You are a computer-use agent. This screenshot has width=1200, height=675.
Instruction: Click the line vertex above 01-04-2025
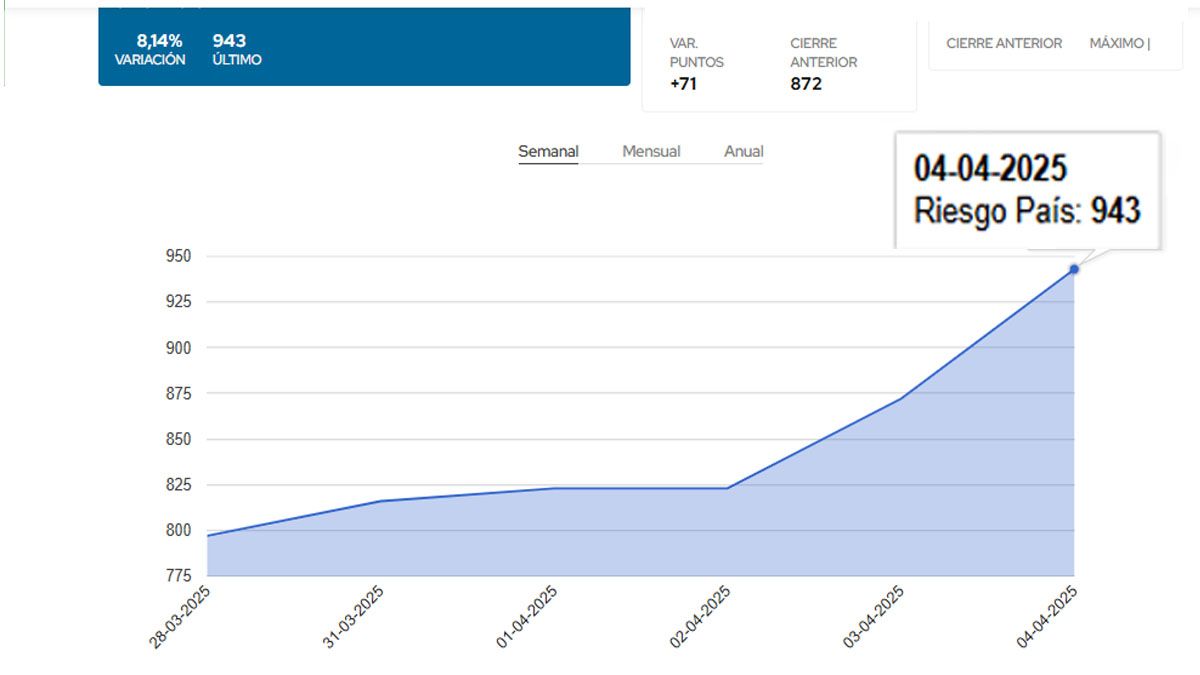tap(554, 488)
